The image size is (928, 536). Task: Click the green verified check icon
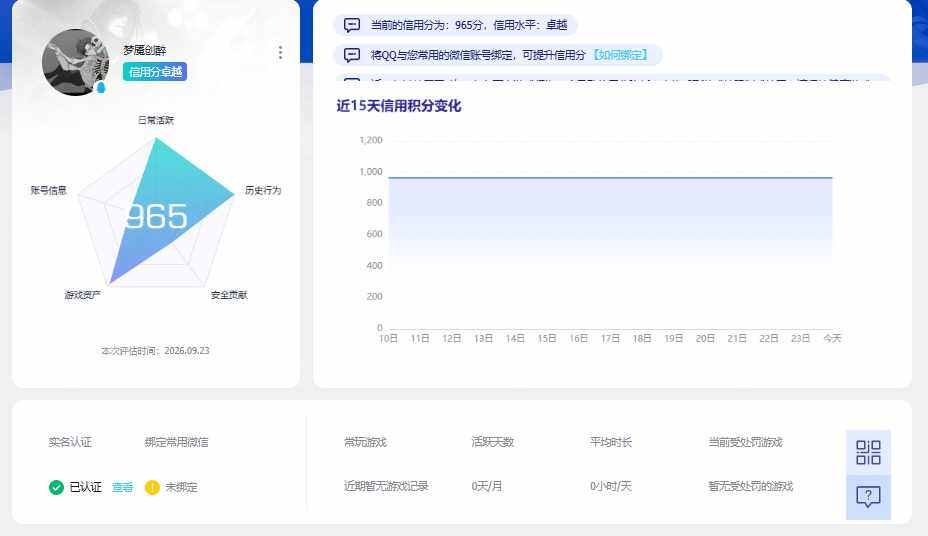[56, 487]
